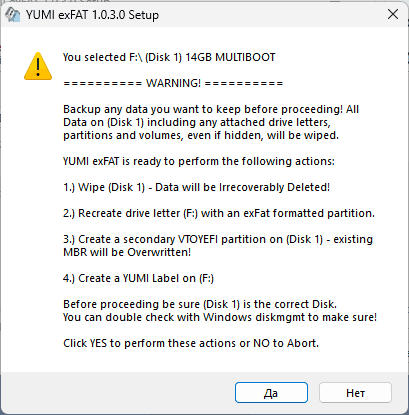Click step 3 'Create a secondary VTOYEFI partition' text
This screenshot has height=415, width=409.
pos(218,239)
